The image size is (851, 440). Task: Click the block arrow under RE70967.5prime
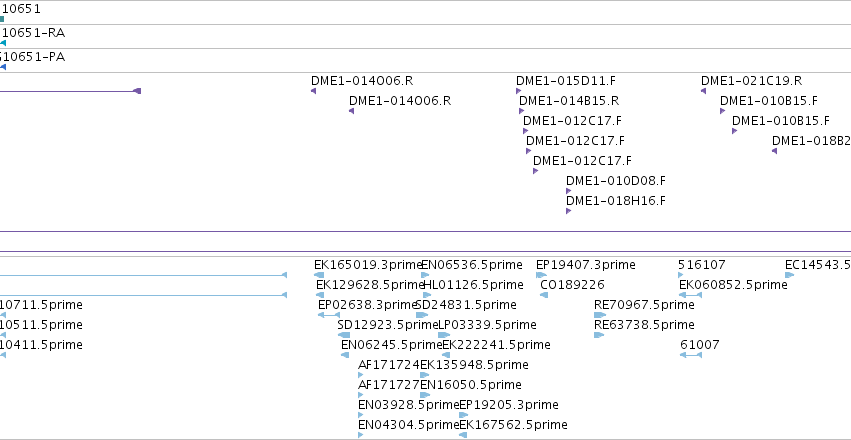tap(600, 315)
